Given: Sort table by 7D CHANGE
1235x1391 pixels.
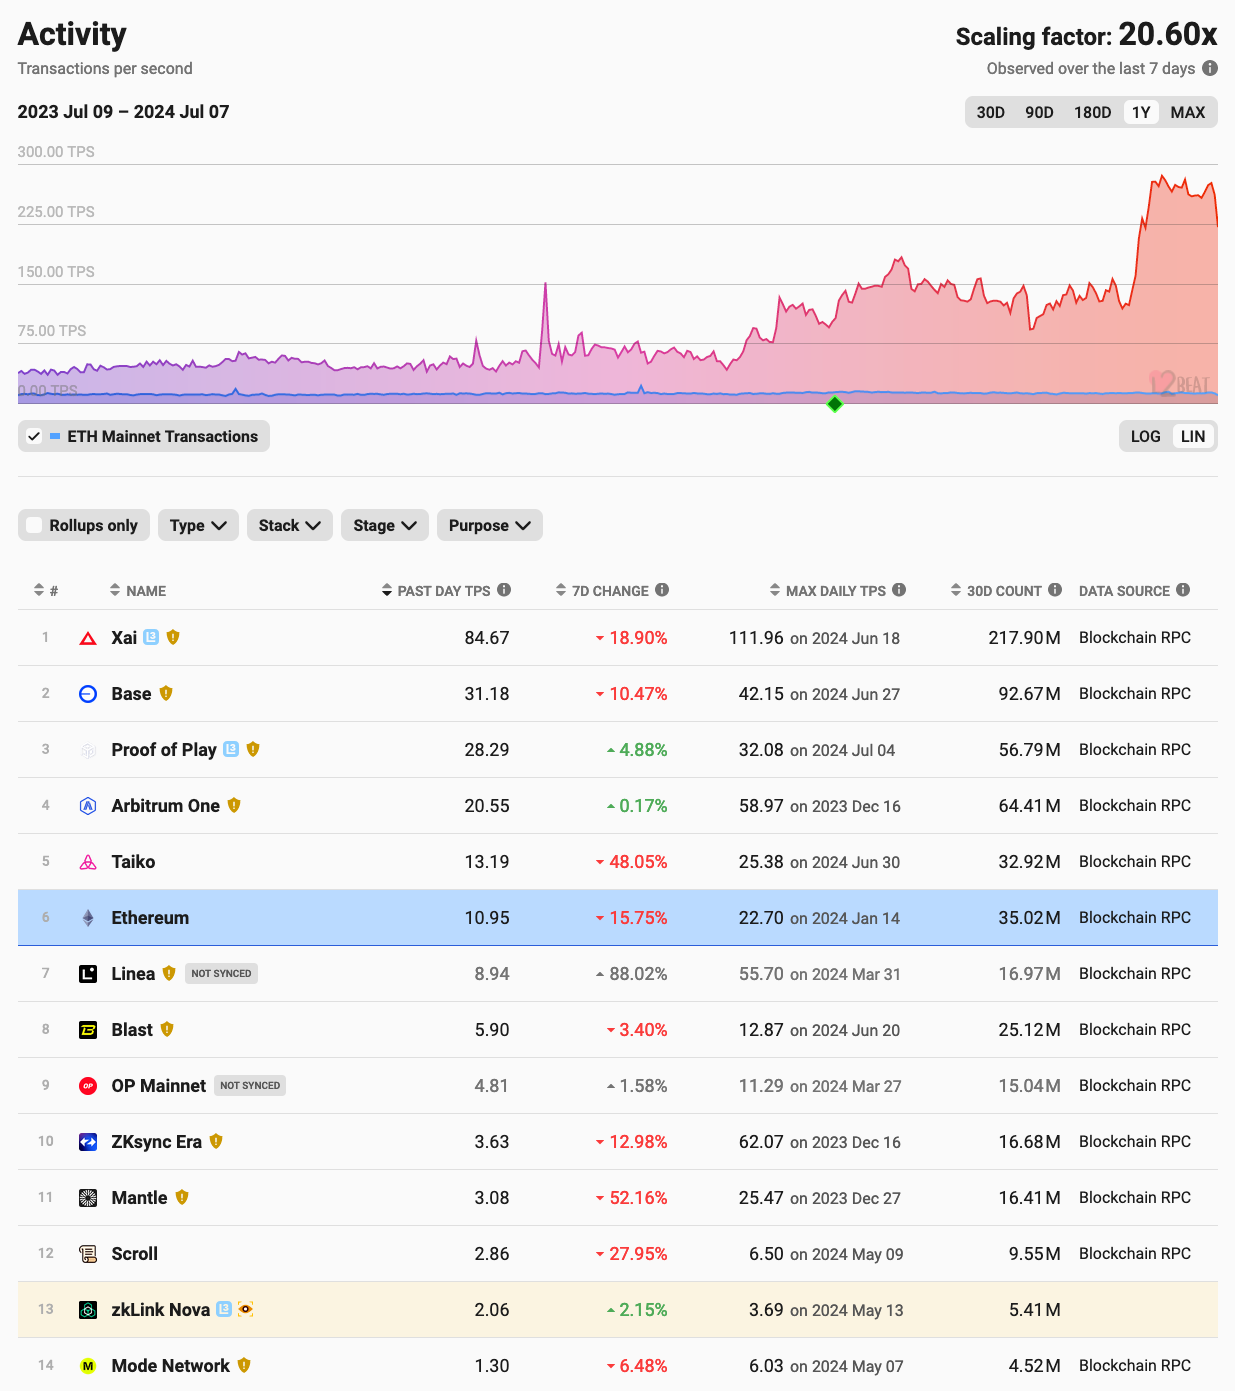Looking at the screenshot, I should point(602,590).
